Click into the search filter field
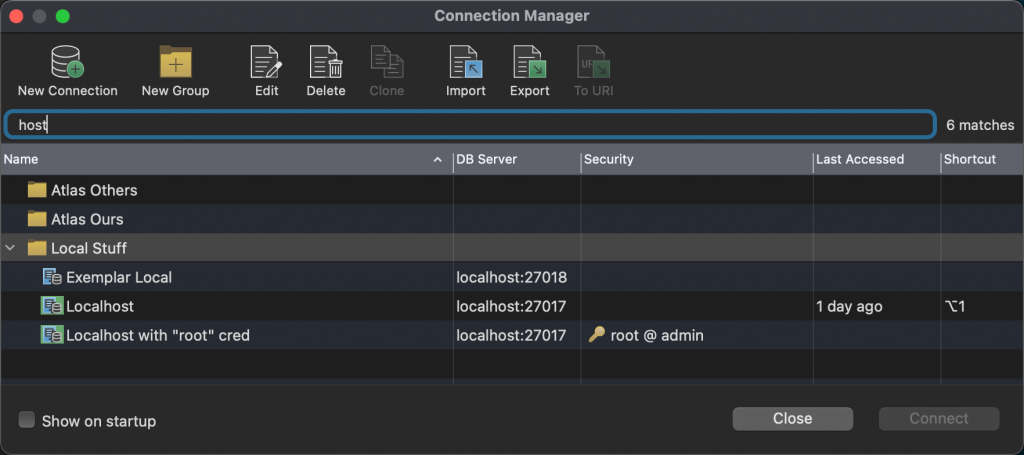This screenshot has width=1024, height=455. tap(470, 125)
